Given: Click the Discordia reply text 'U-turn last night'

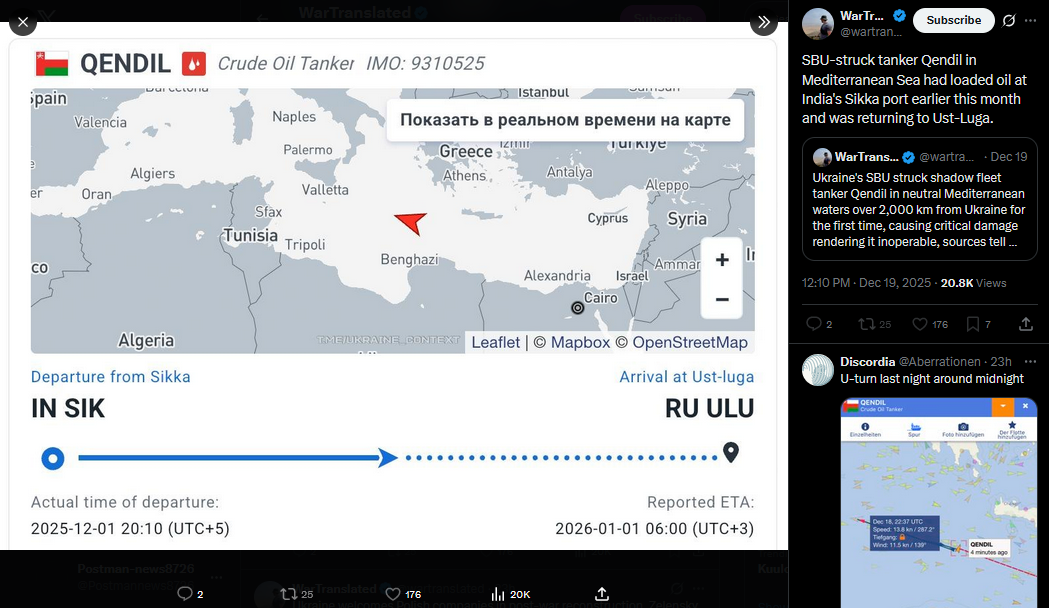Looking at the screenshot, I should click(932, 379).
